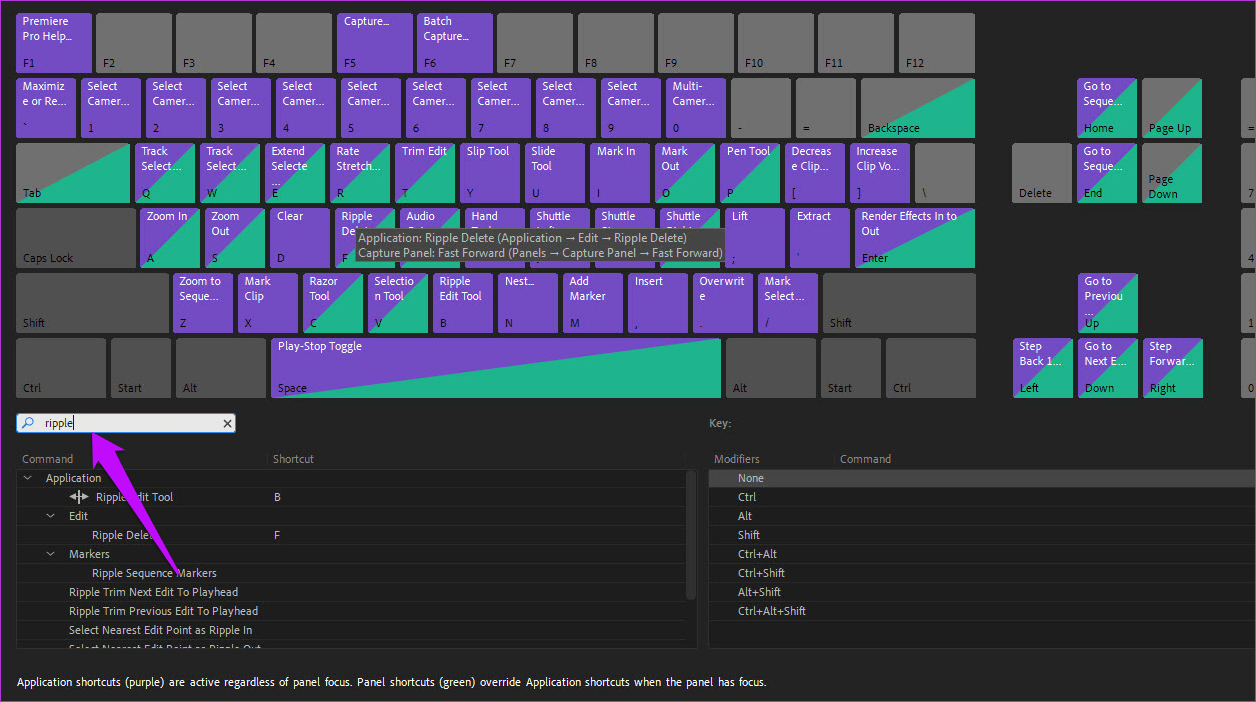Screen dimensions: 1256x702
Task: Click the Shortcut column header
Action: coord(293,459)
